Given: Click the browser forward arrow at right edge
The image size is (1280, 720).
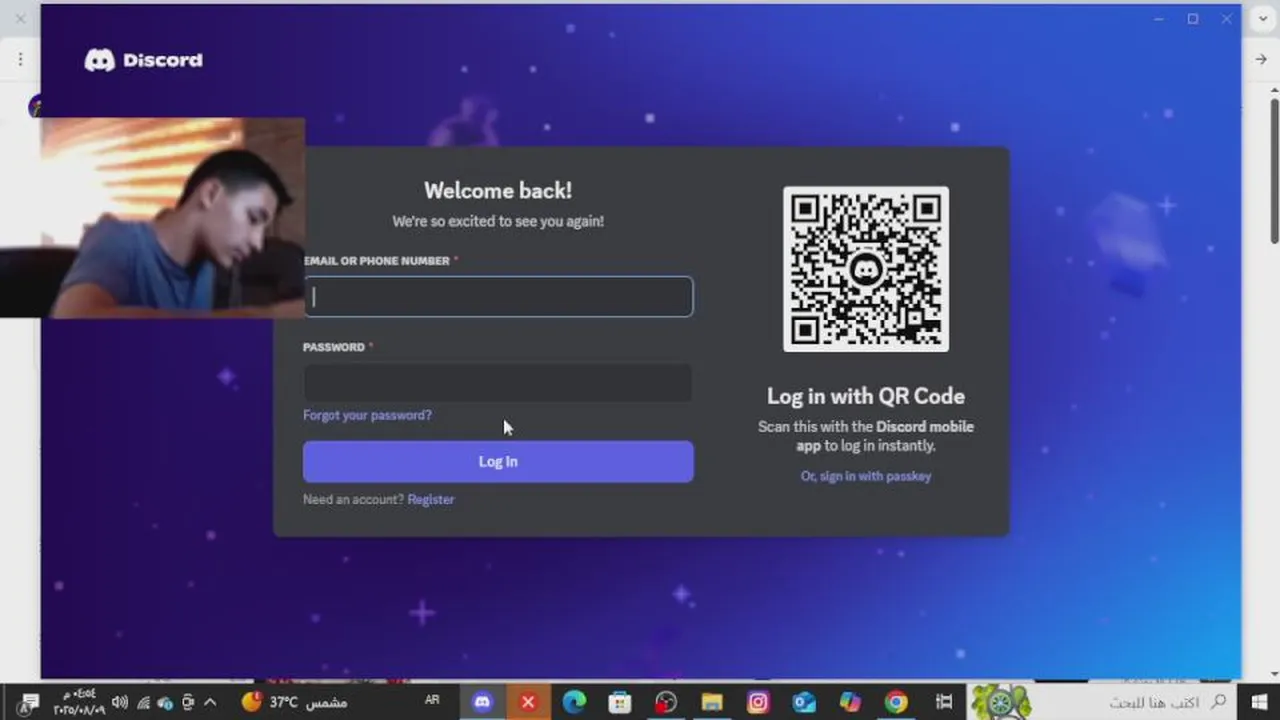Looking at the screenshot, I should coord(1261,59).
